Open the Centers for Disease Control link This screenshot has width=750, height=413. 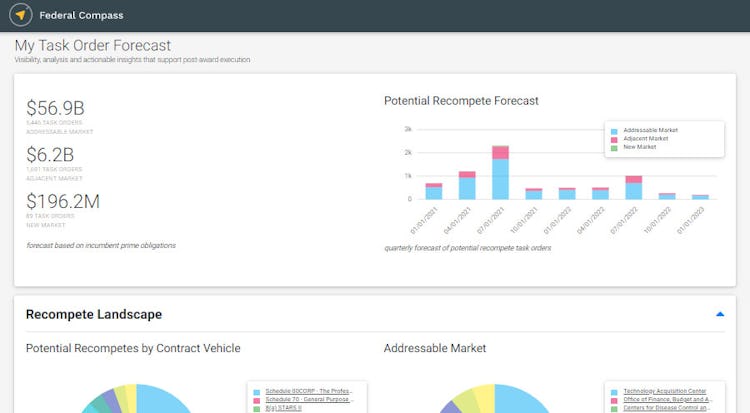[x=667, y=408]
